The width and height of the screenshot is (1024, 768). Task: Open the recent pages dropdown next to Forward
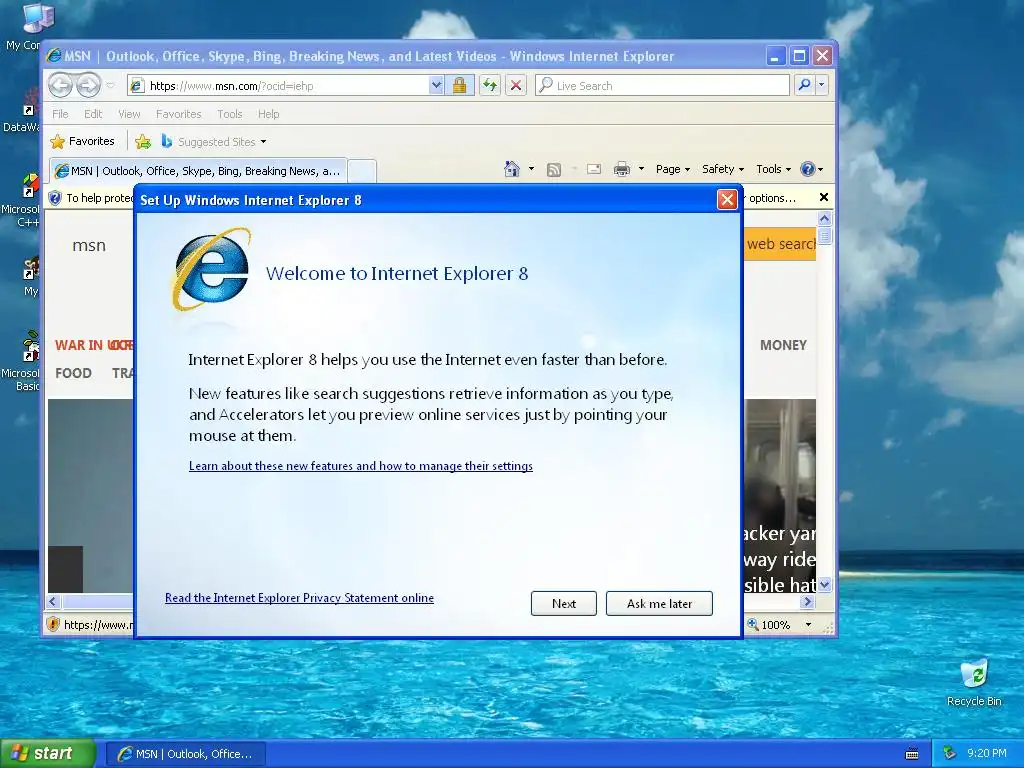pyautogui.click(x=110, y=86)
